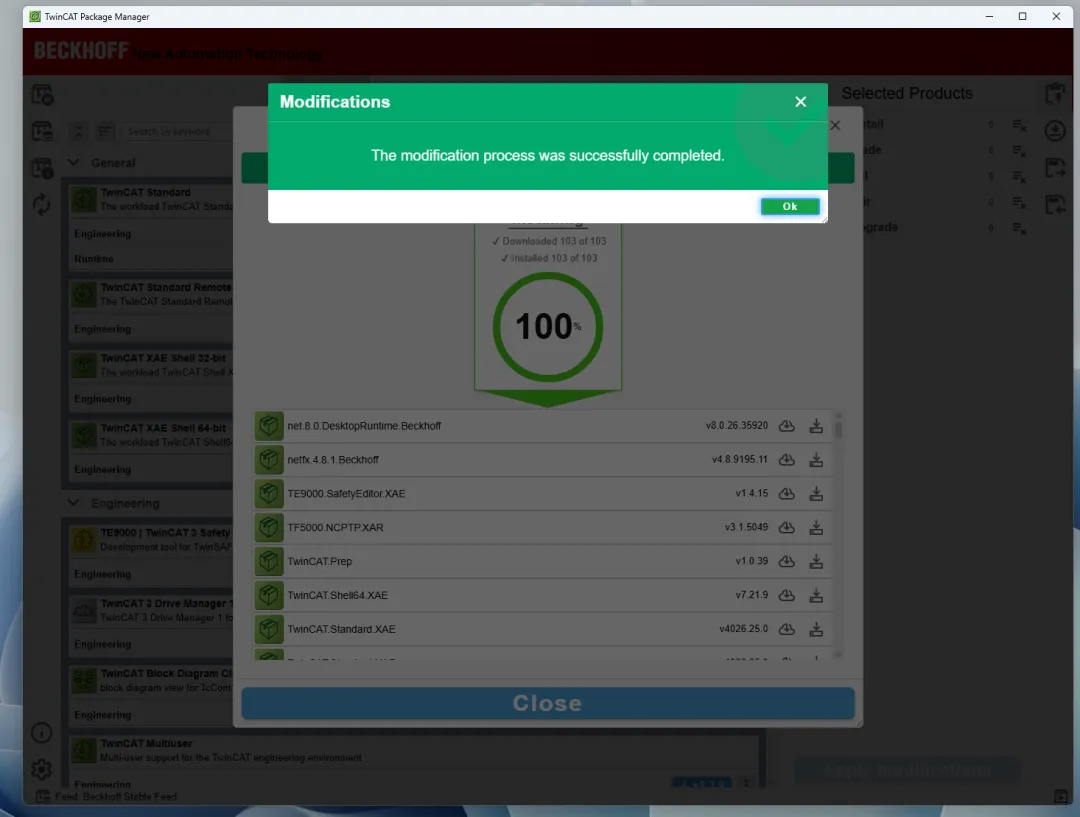Collapse the Engineering section chevron
Viewport: 1080px width, 817px height.
click(74, 503)
